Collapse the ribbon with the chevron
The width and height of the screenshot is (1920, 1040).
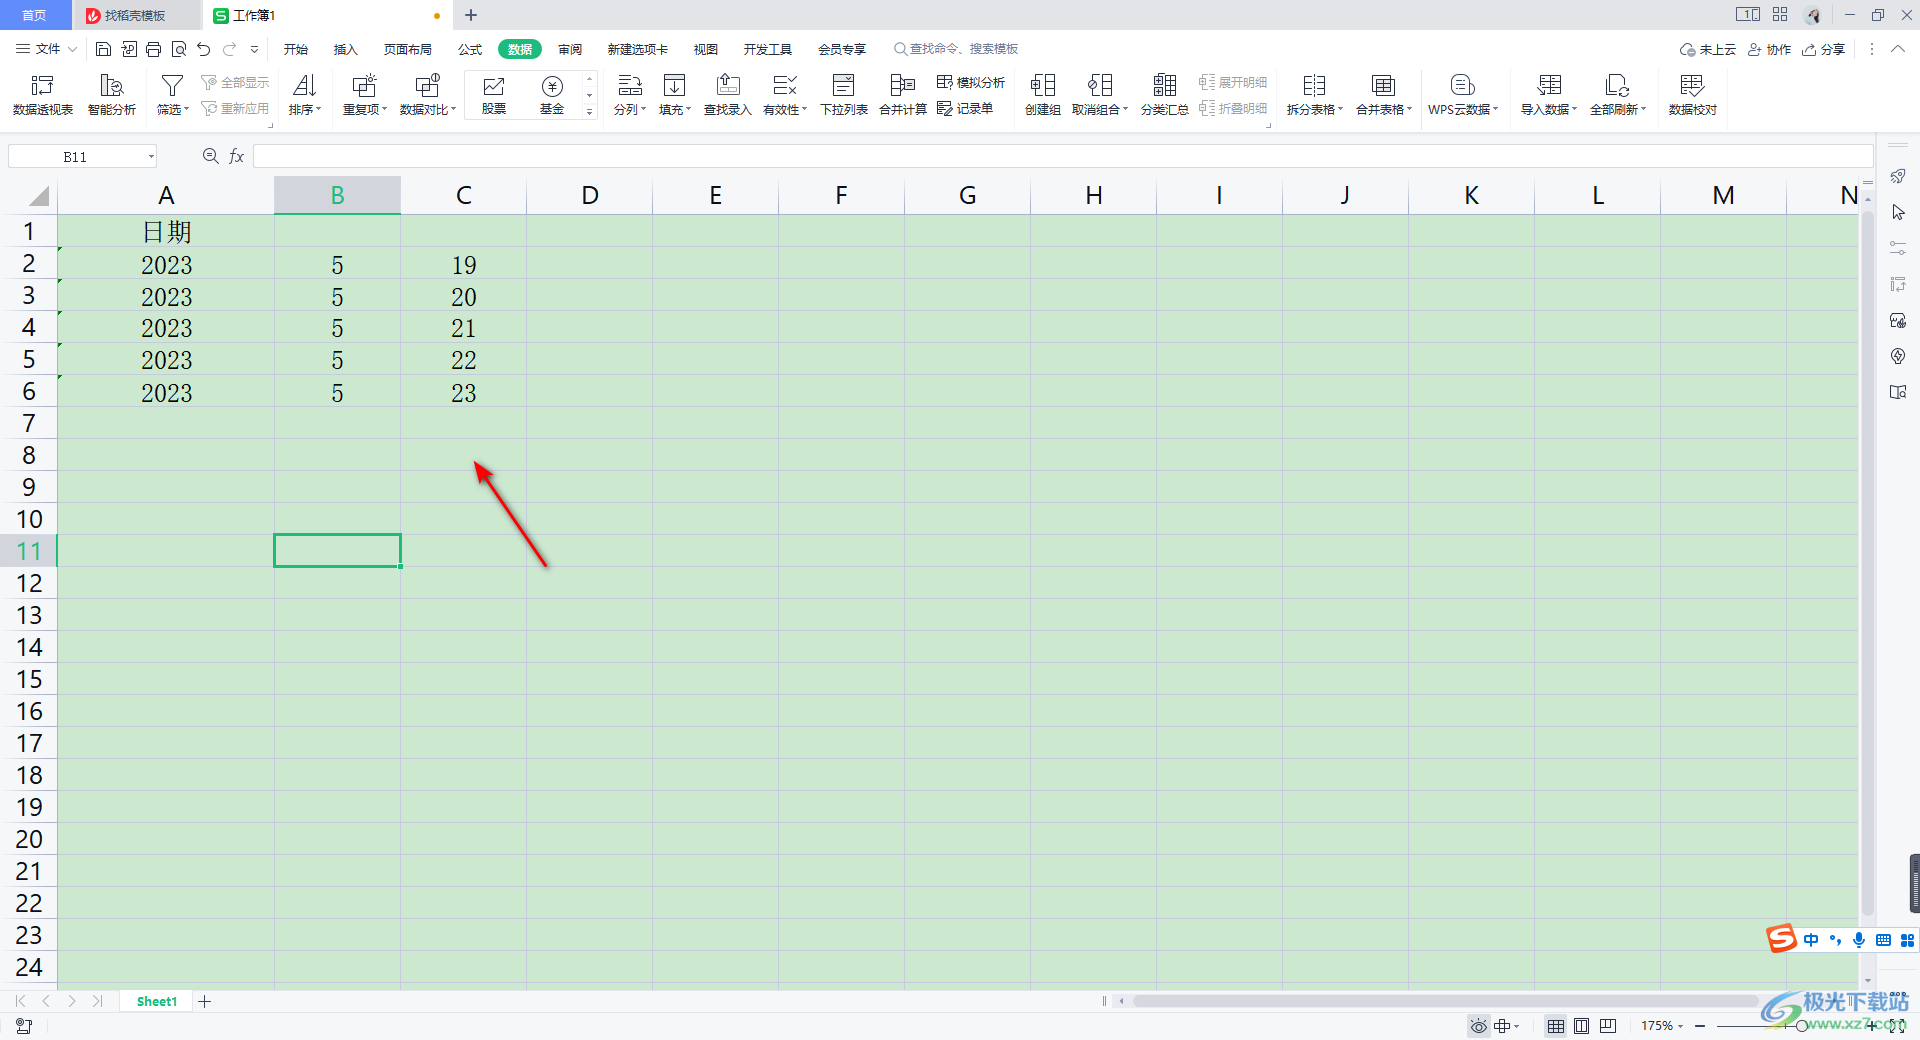pyautogui.click(x=1897, y=49)
